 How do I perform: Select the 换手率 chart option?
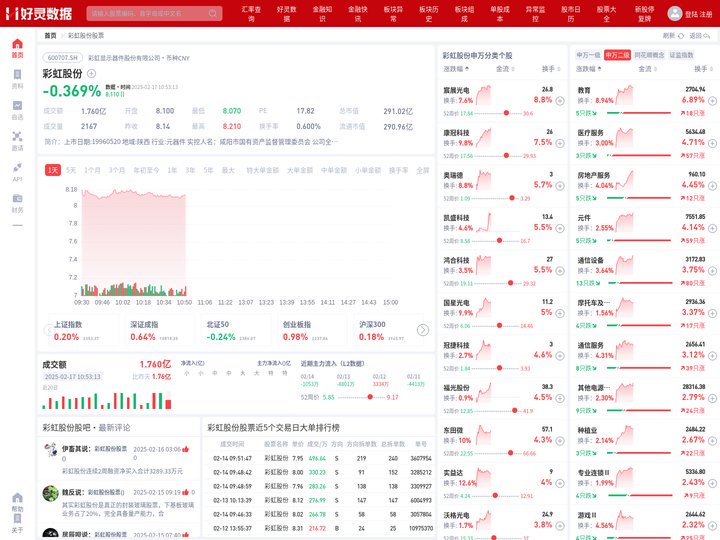pyautogui.click(x=399, y=170)
